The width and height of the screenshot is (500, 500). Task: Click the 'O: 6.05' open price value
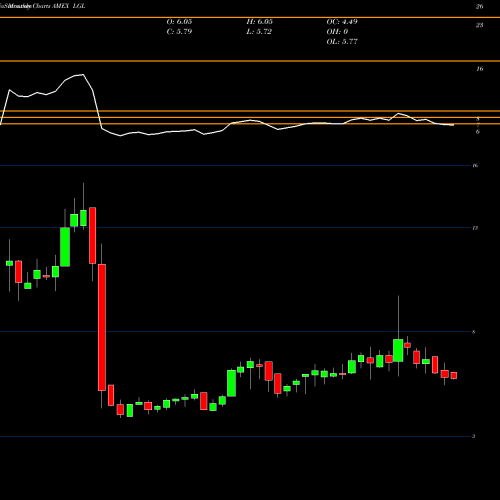click(x=179, y=22)
